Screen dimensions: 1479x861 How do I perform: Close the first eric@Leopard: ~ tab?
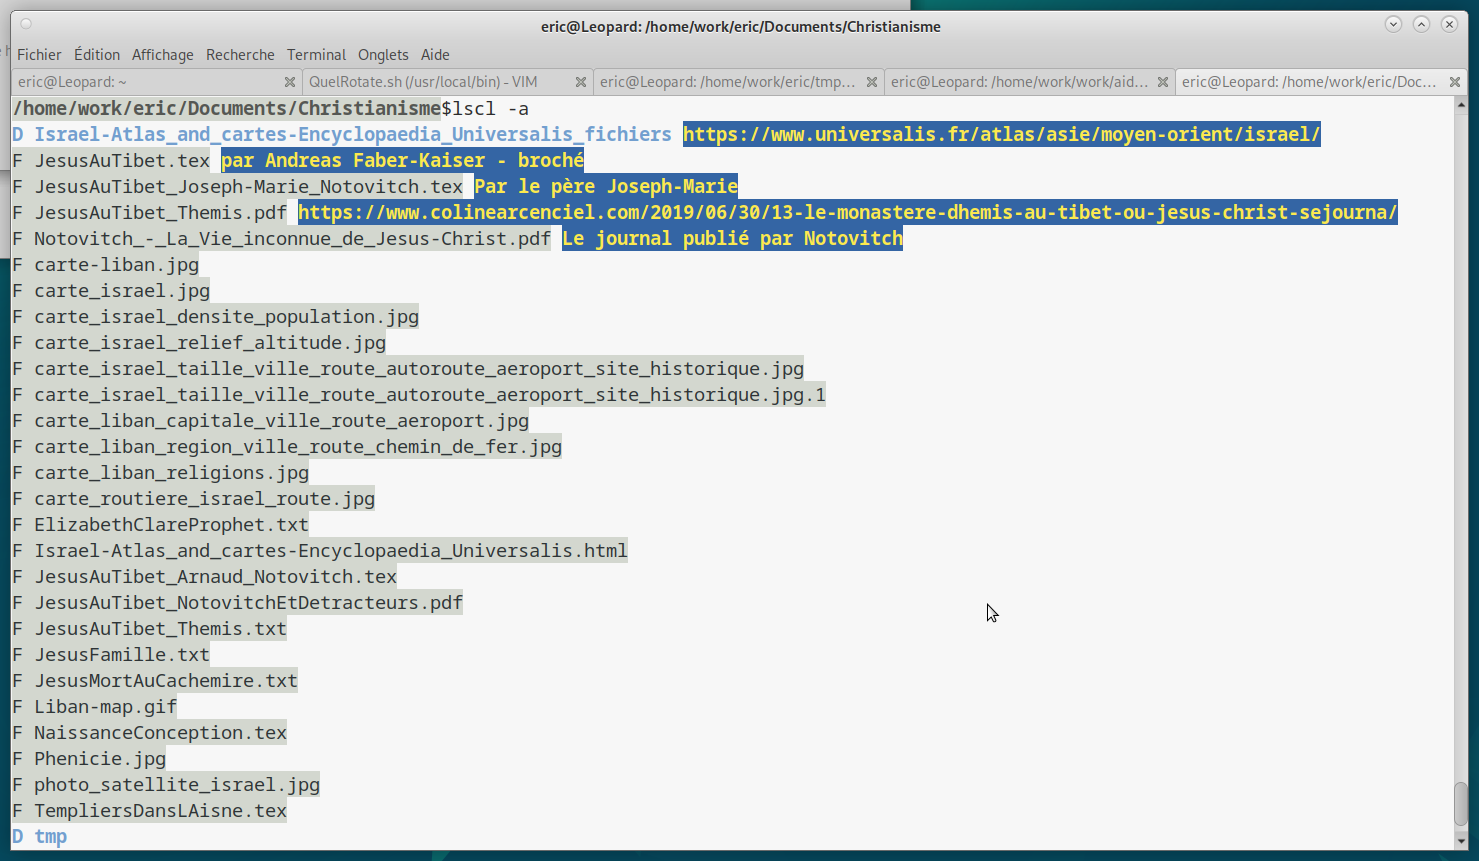(x=290, y=82)
